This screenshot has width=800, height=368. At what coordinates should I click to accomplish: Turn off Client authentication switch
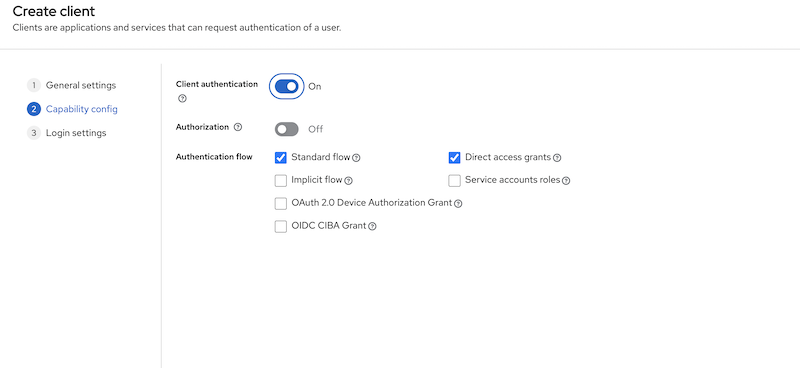[x=286, y=87]
